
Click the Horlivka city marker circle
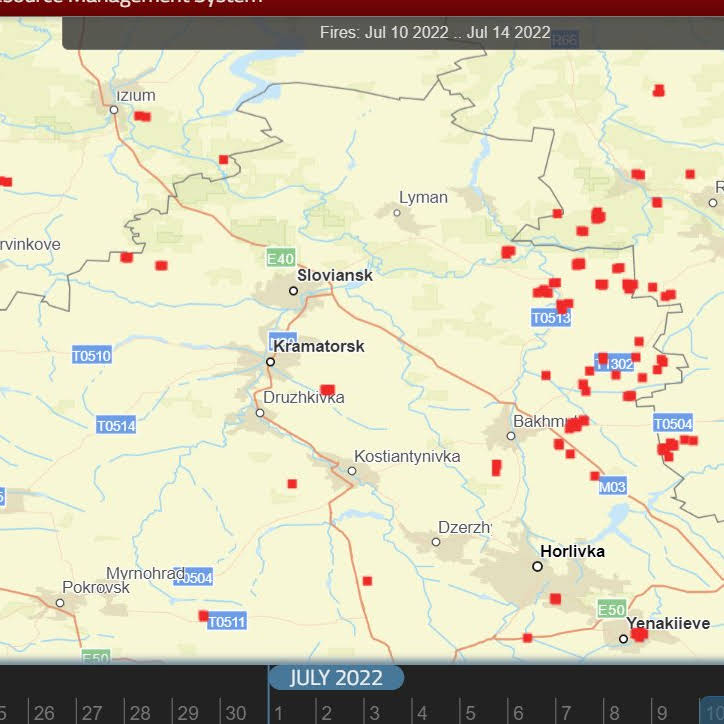pyautogui.click(x=537, y=567)
